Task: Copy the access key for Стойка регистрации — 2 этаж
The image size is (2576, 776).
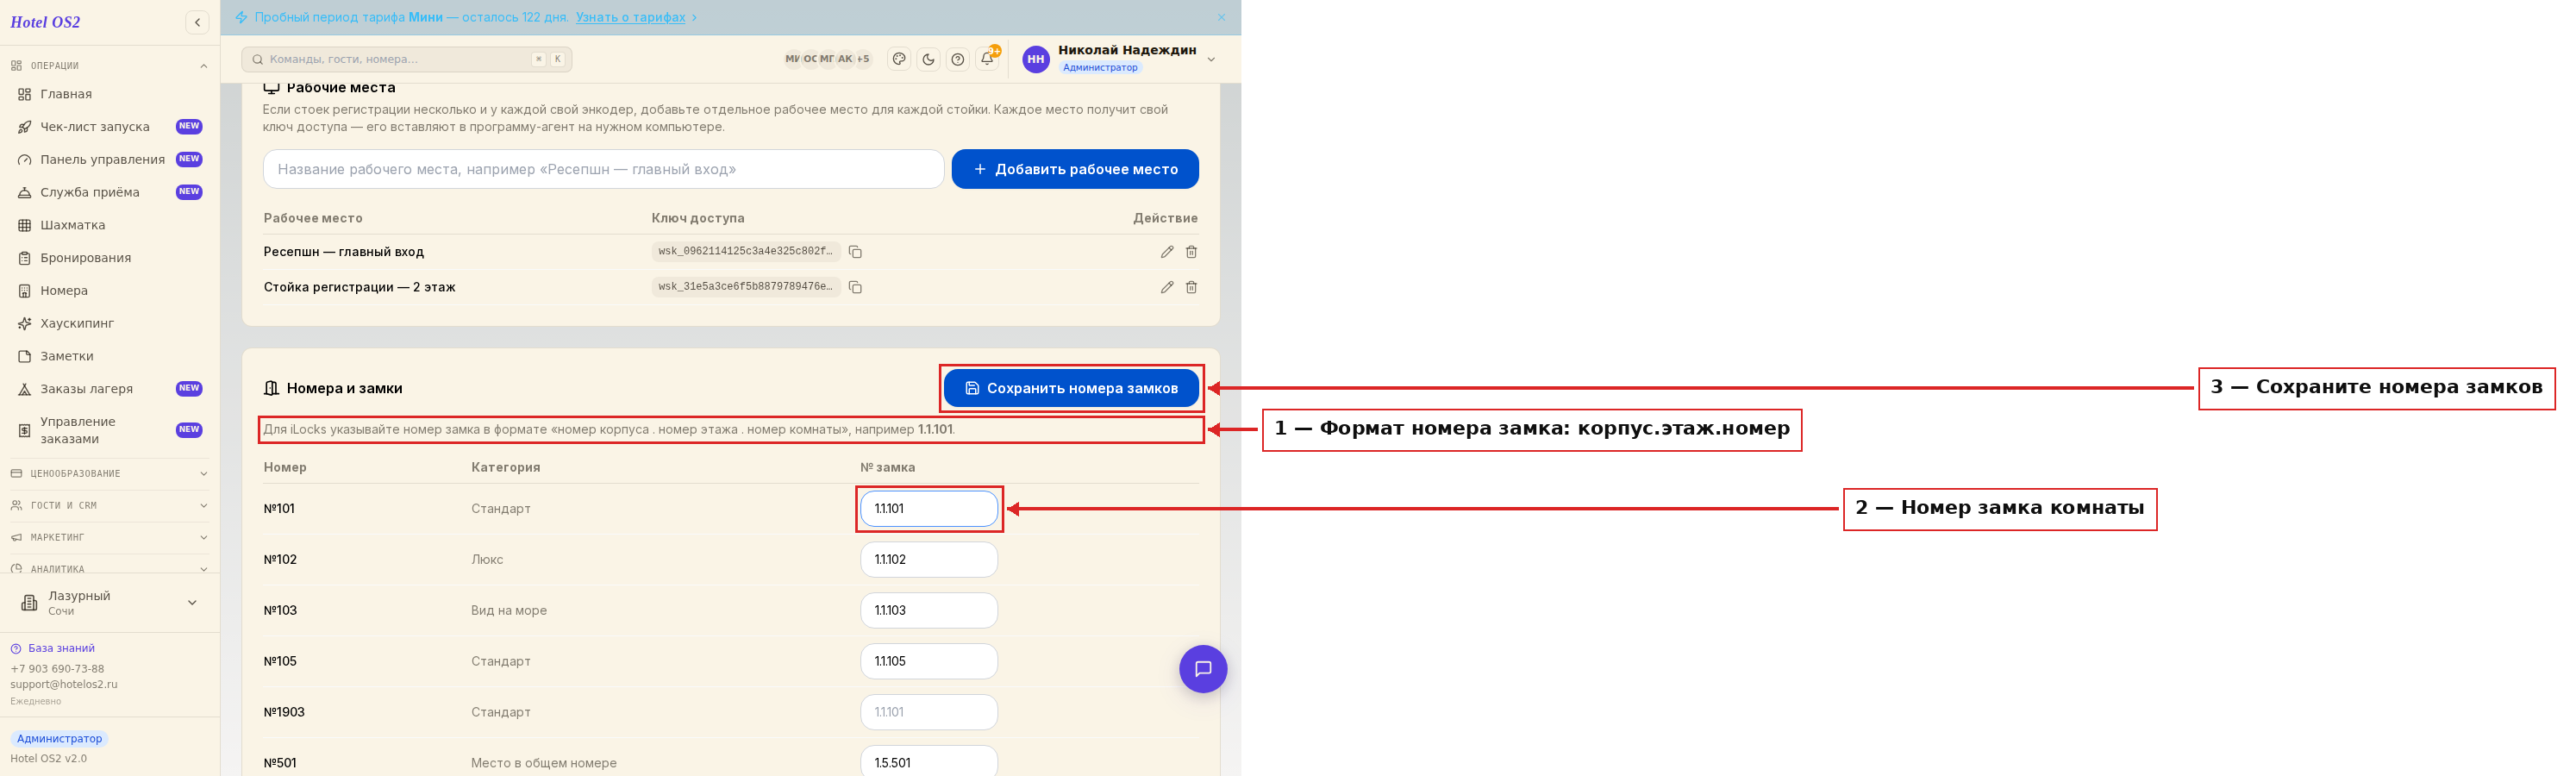Action: click(x=855, y=287)
